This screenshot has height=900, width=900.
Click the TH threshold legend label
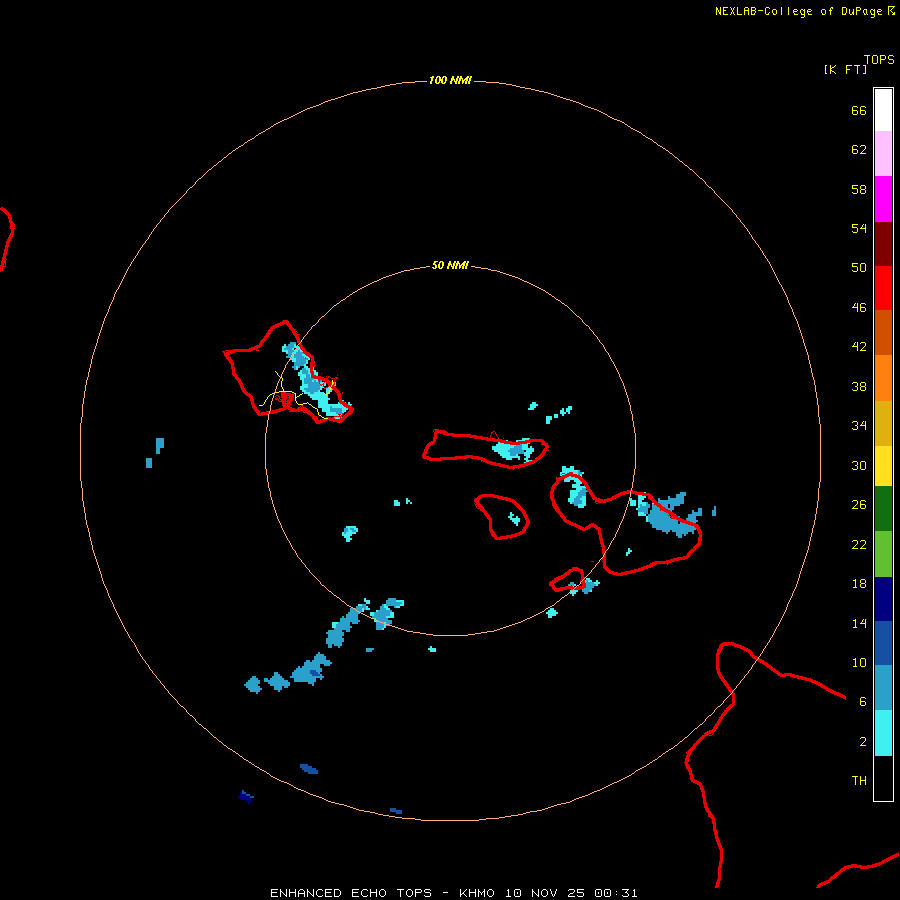[x=859, y=781]
